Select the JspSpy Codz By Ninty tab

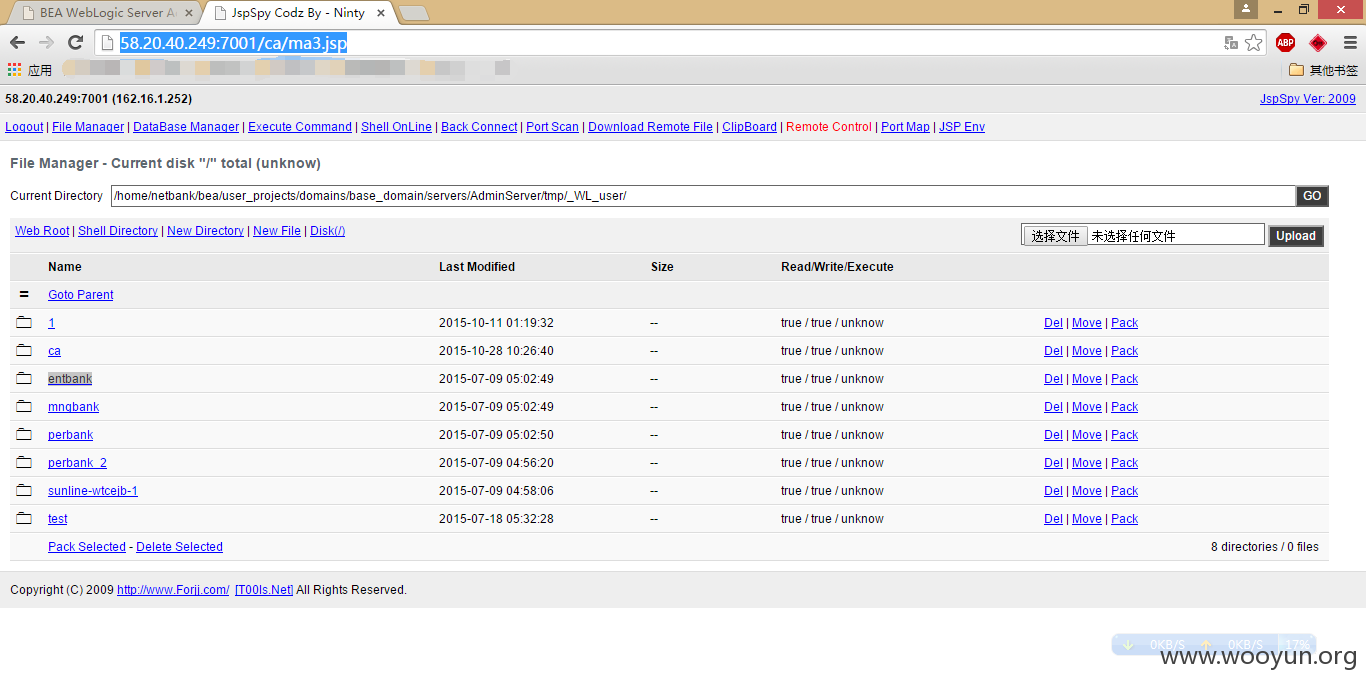pos(296,13)
